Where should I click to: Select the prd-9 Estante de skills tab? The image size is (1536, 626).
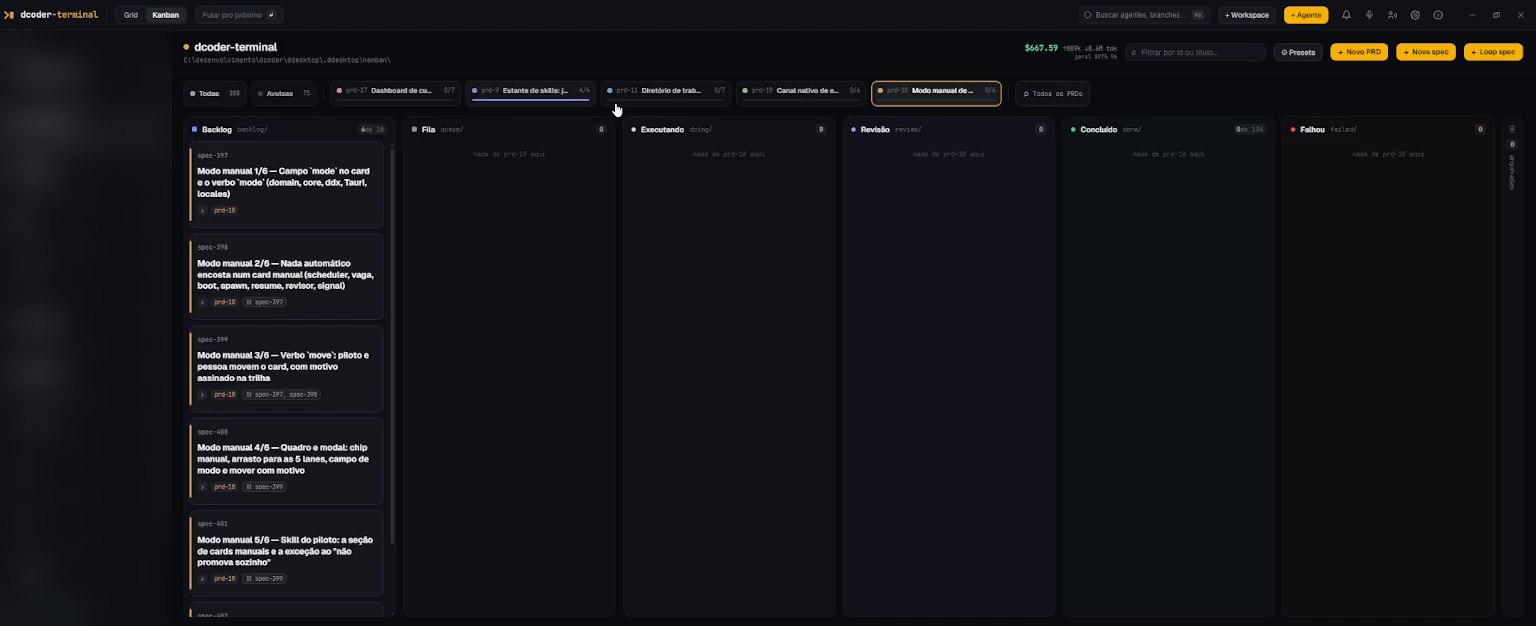pyautogui.click(x=531, y=93)
